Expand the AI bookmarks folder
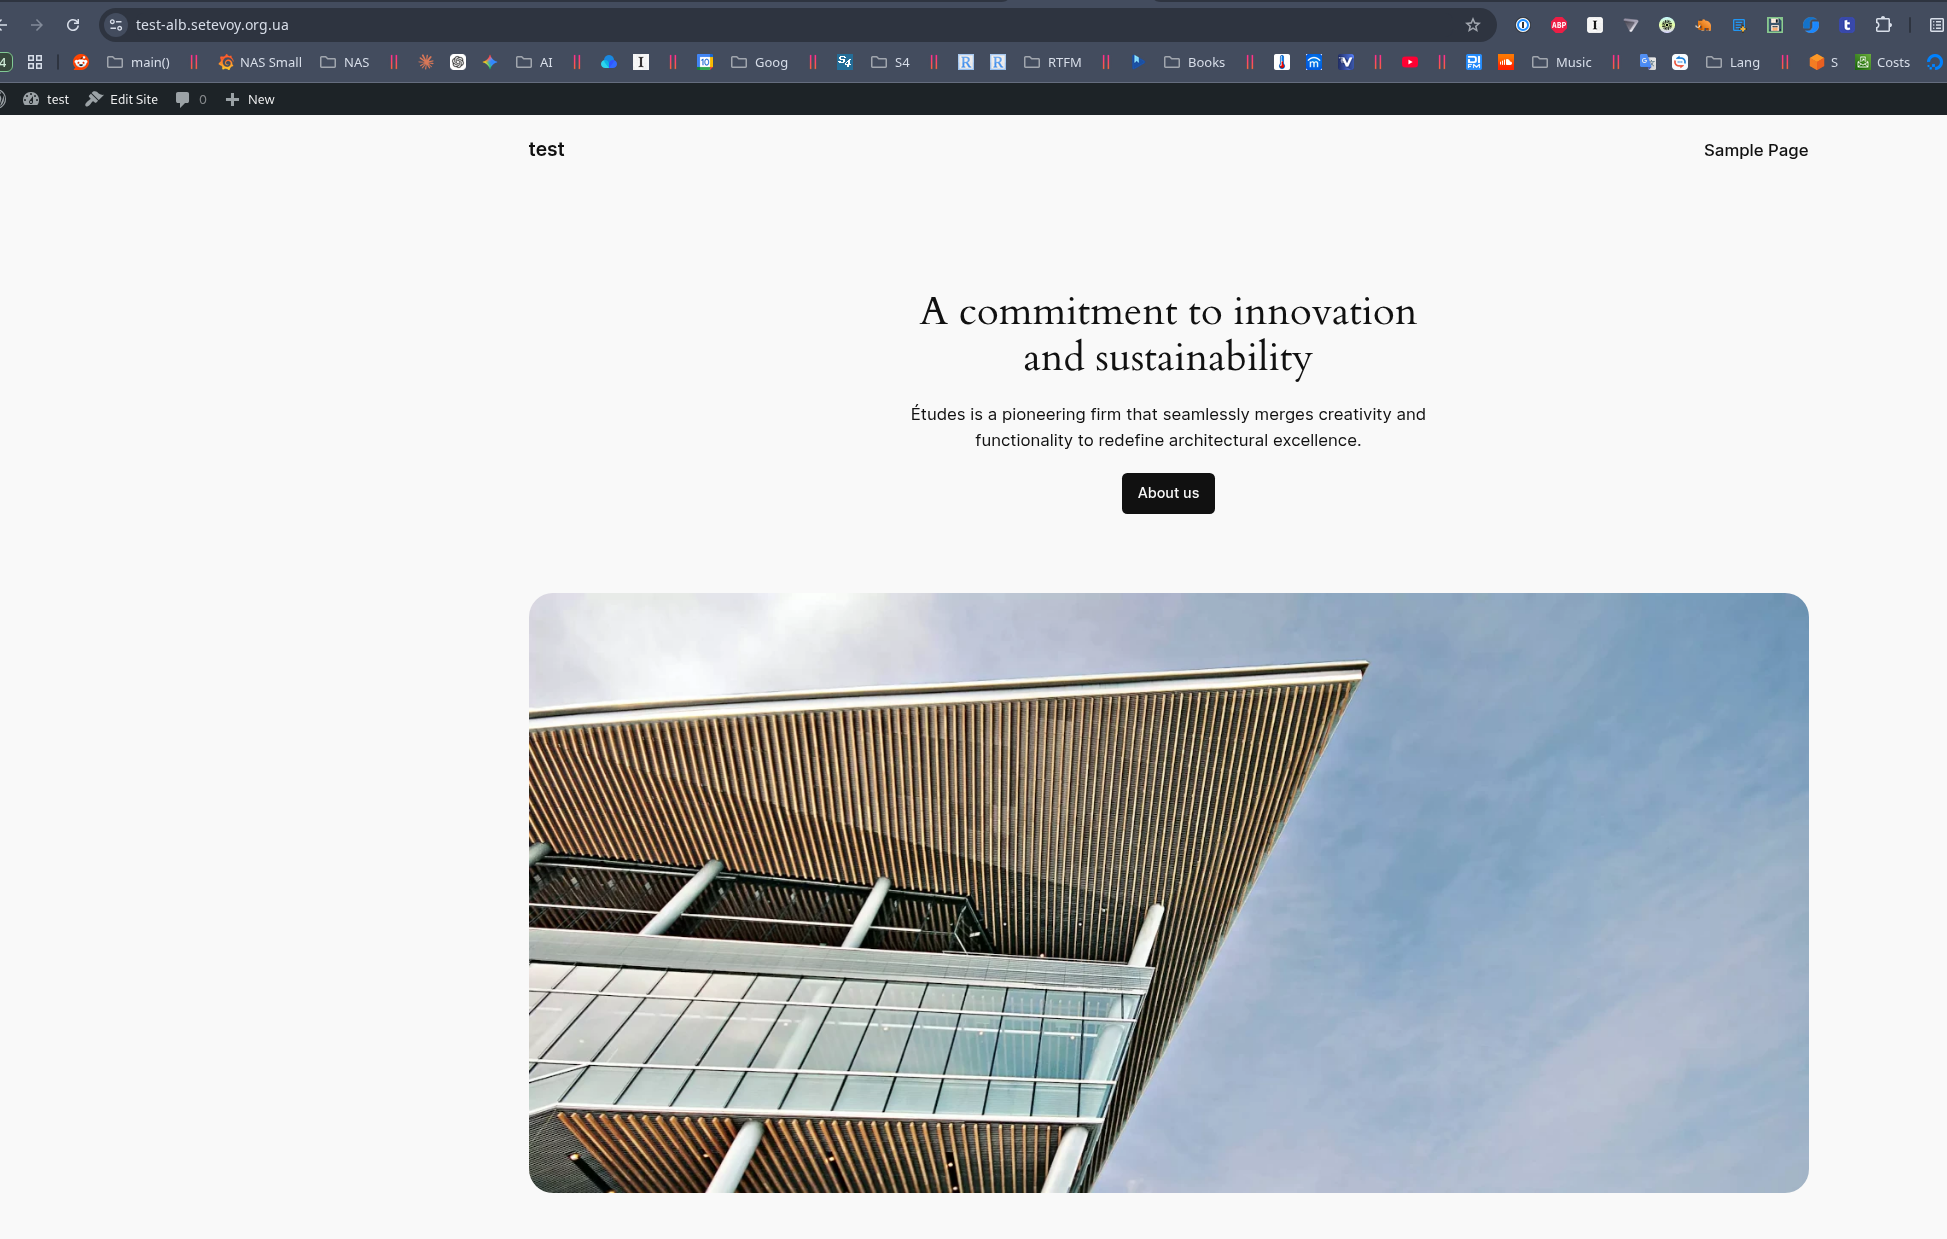Viewport: 1947px width, 1239px height. pyautogui.click(x=535, y=62)
